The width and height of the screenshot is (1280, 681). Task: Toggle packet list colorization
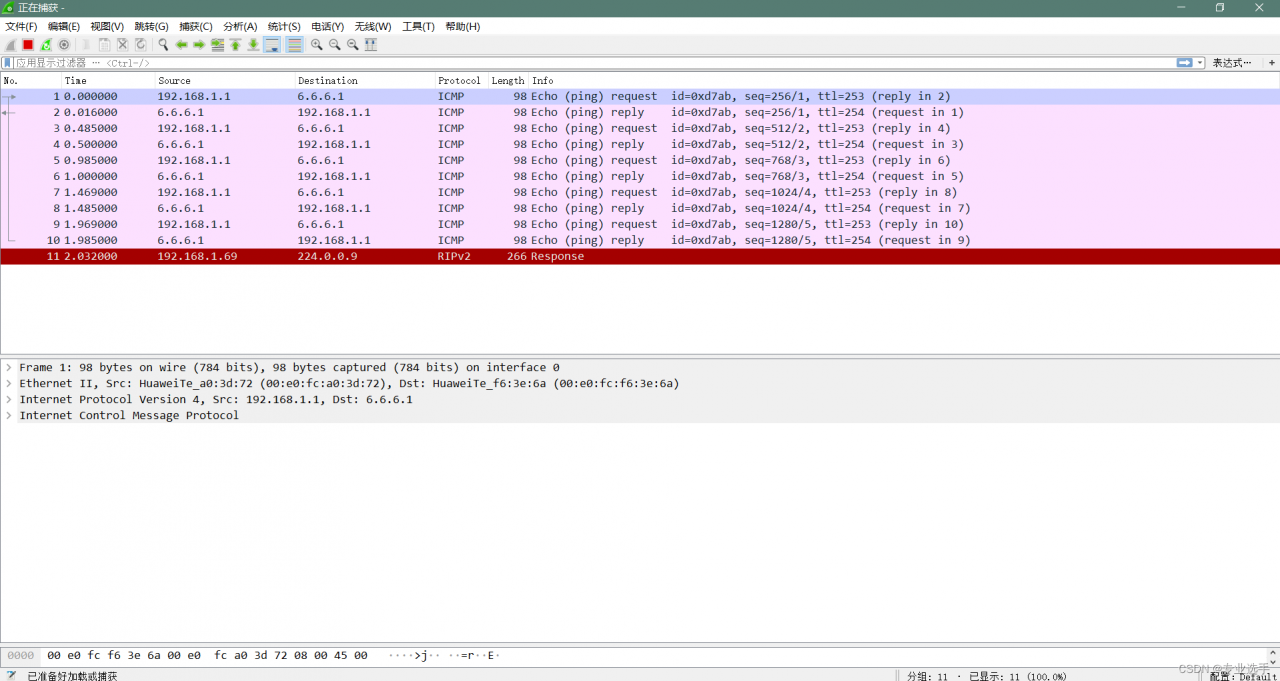[295, 45]
